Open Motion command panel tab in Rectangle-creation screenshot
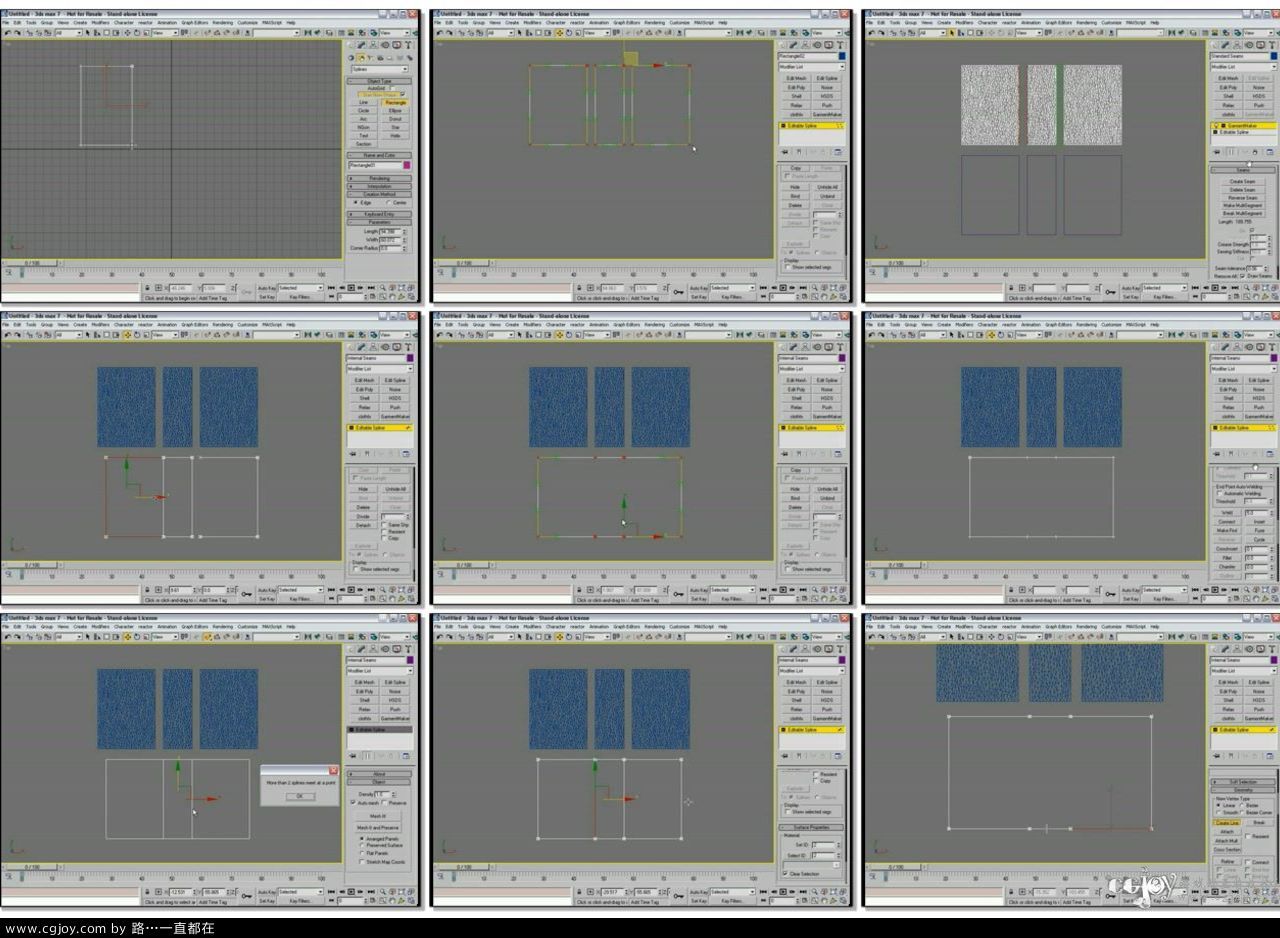 tap(385, 45)
